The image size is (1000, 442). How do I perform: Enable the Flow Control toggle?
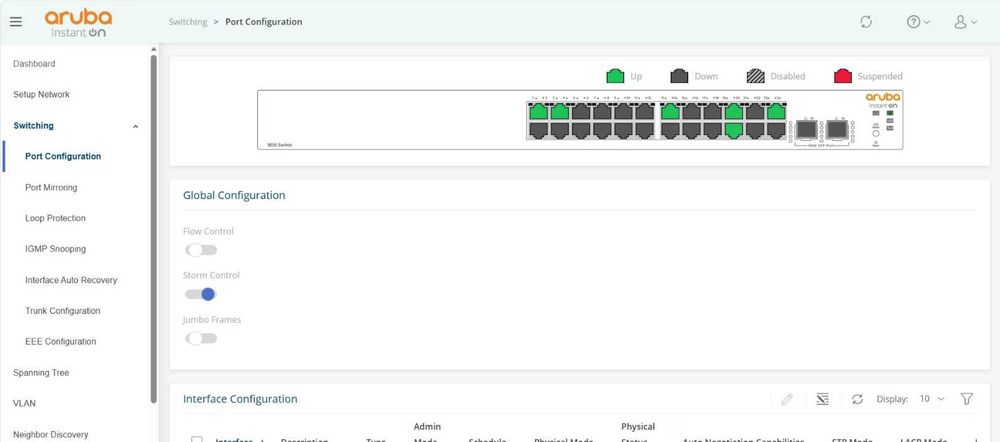tap(201, 250)
